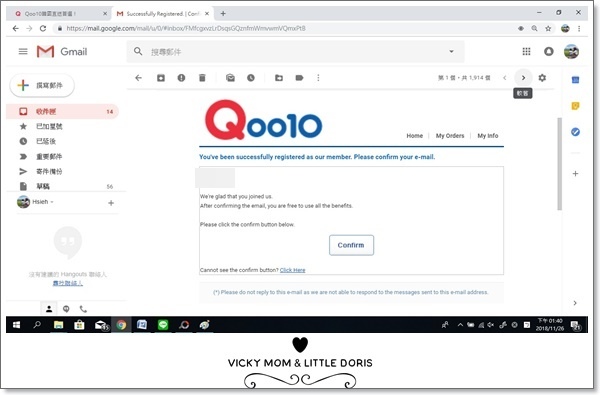Screen dimensions: 600x395
Task: Compose a new email
Action: click(x=42, y=85)
